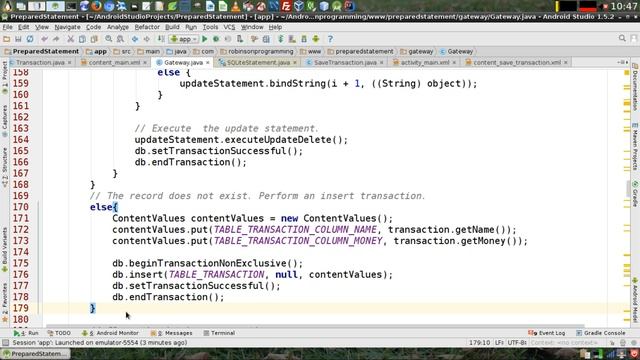Click the Paste toolbar icon
Screen dimensions: 640x360
[x=94, y=39]
